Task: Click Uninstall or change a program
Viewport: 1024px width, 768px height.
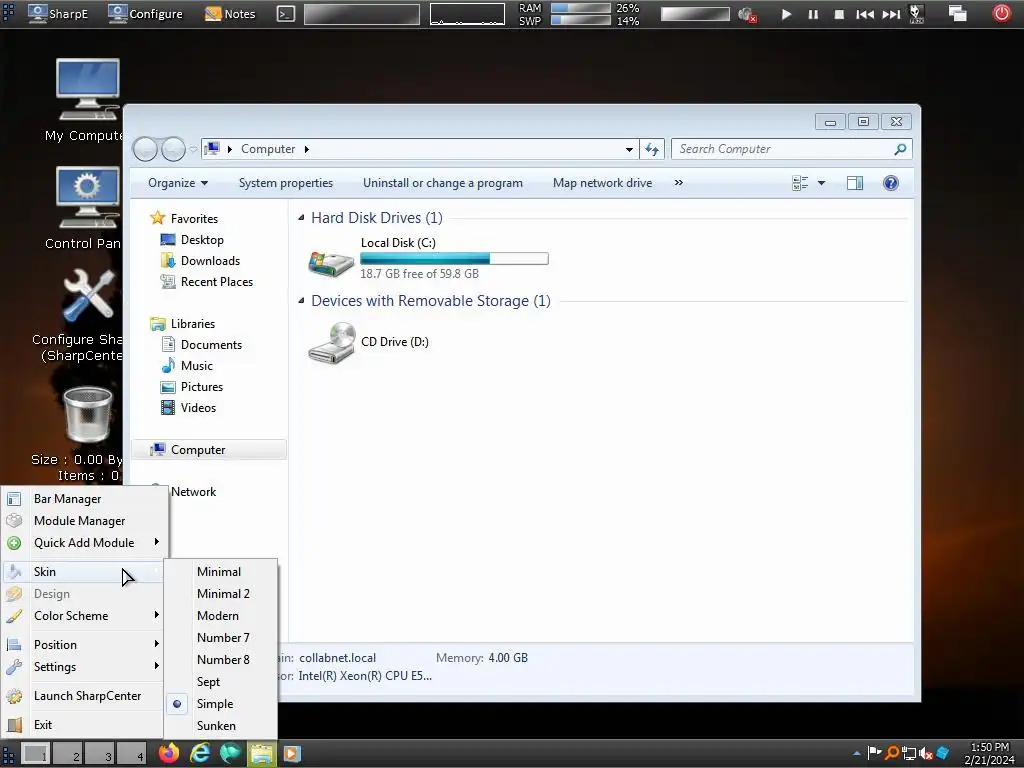Action: [443, 183]
